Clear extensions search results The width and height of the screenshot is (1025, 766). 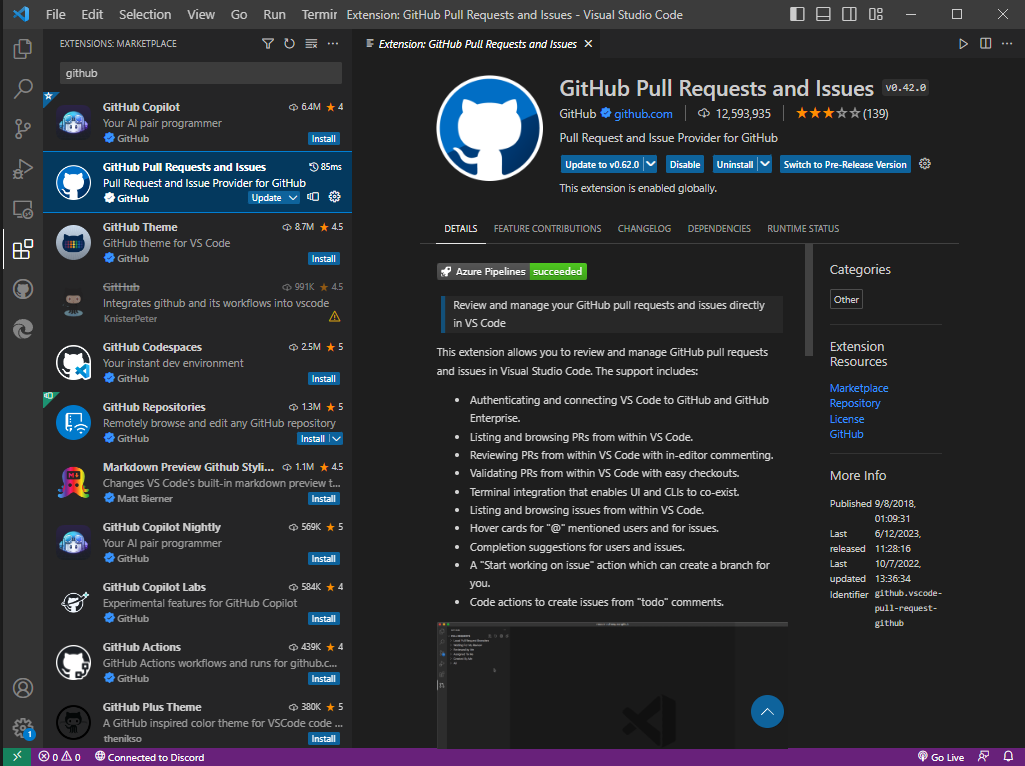pyautogui.click(x=311, y=44)
